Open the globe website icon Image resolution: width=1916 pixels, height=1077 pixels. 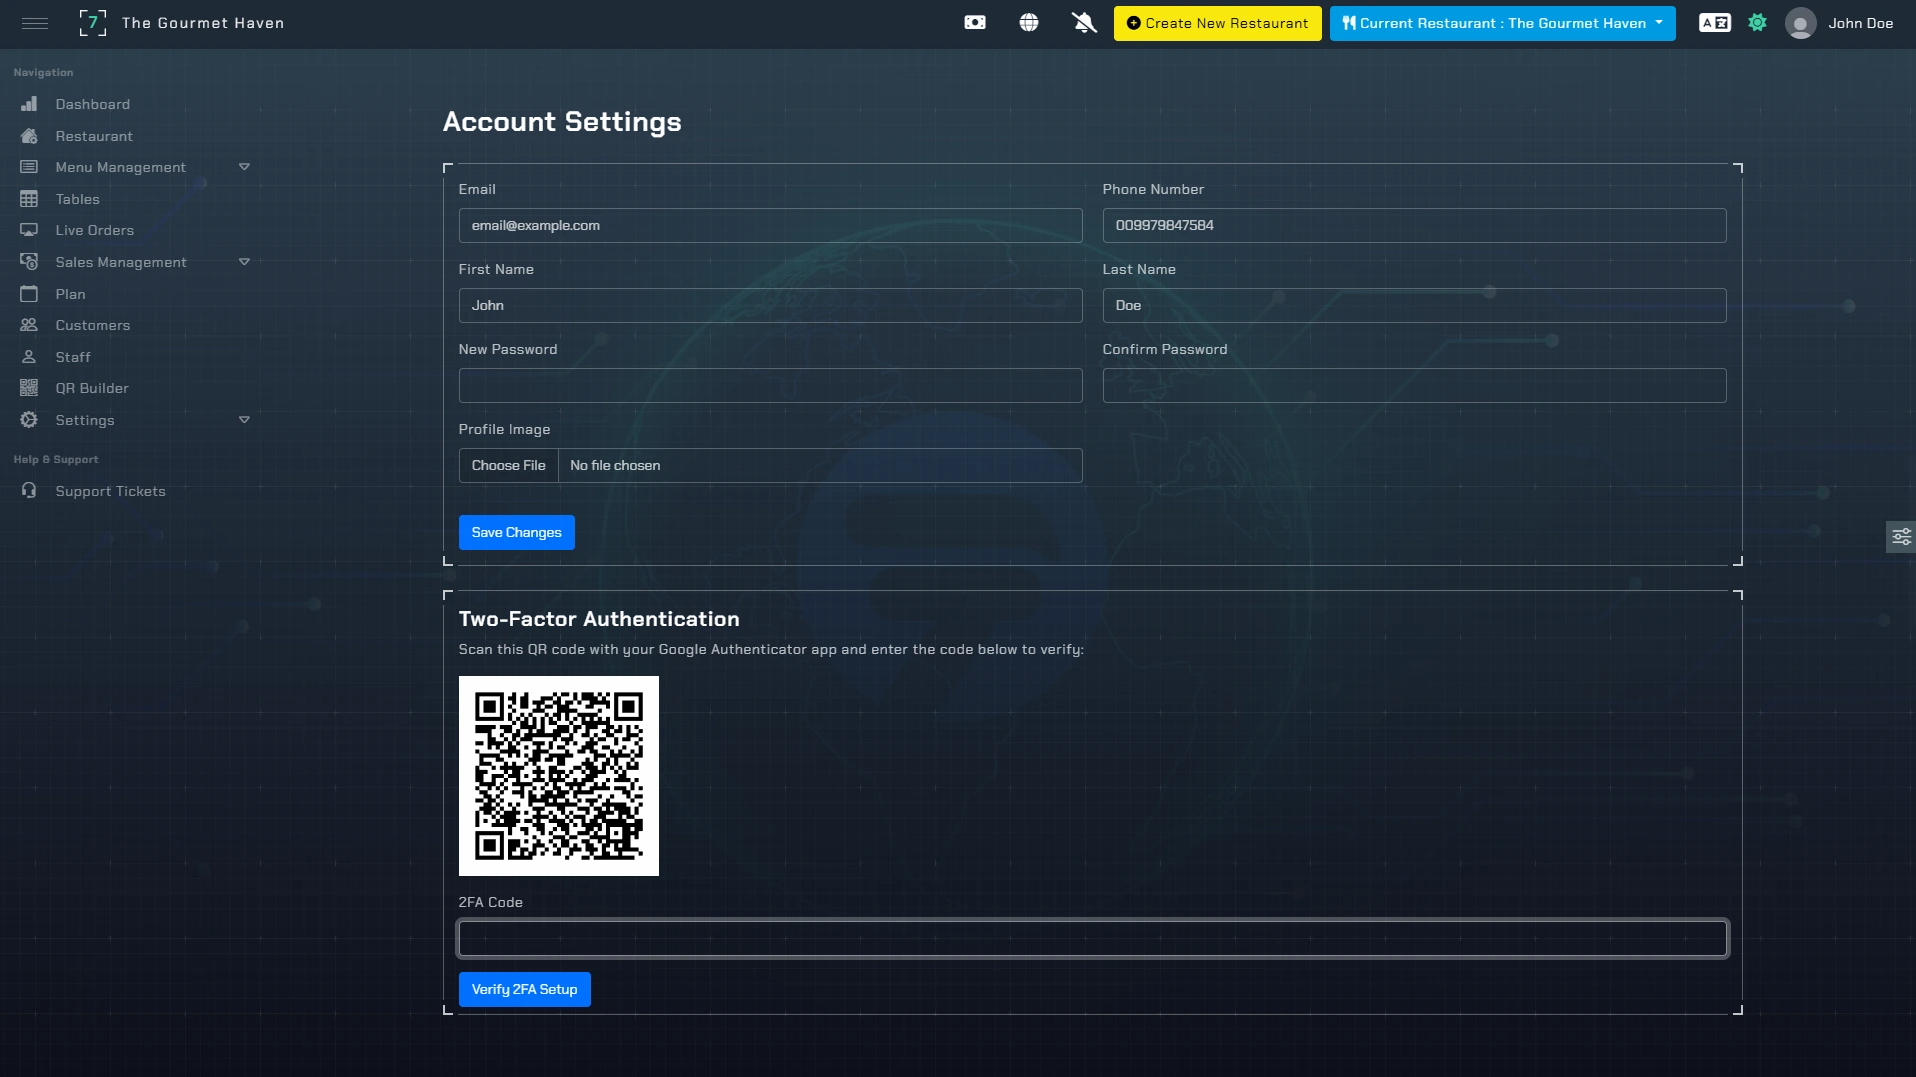point(1029,23)
